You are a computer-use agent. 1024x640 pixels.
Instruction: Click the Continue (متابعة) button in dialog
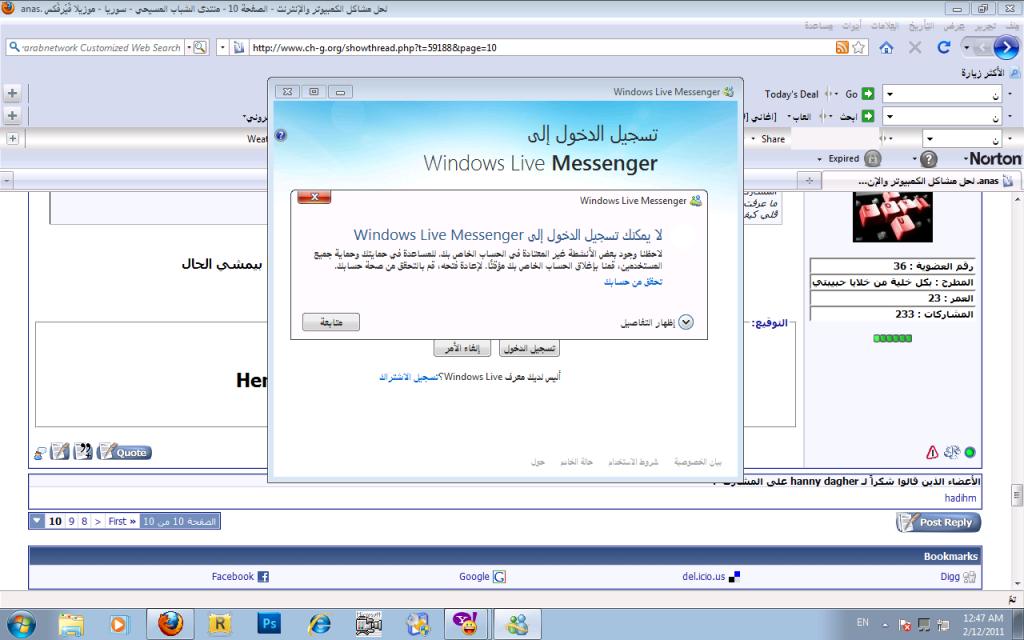pyautogui.click(x=330, y=322)
